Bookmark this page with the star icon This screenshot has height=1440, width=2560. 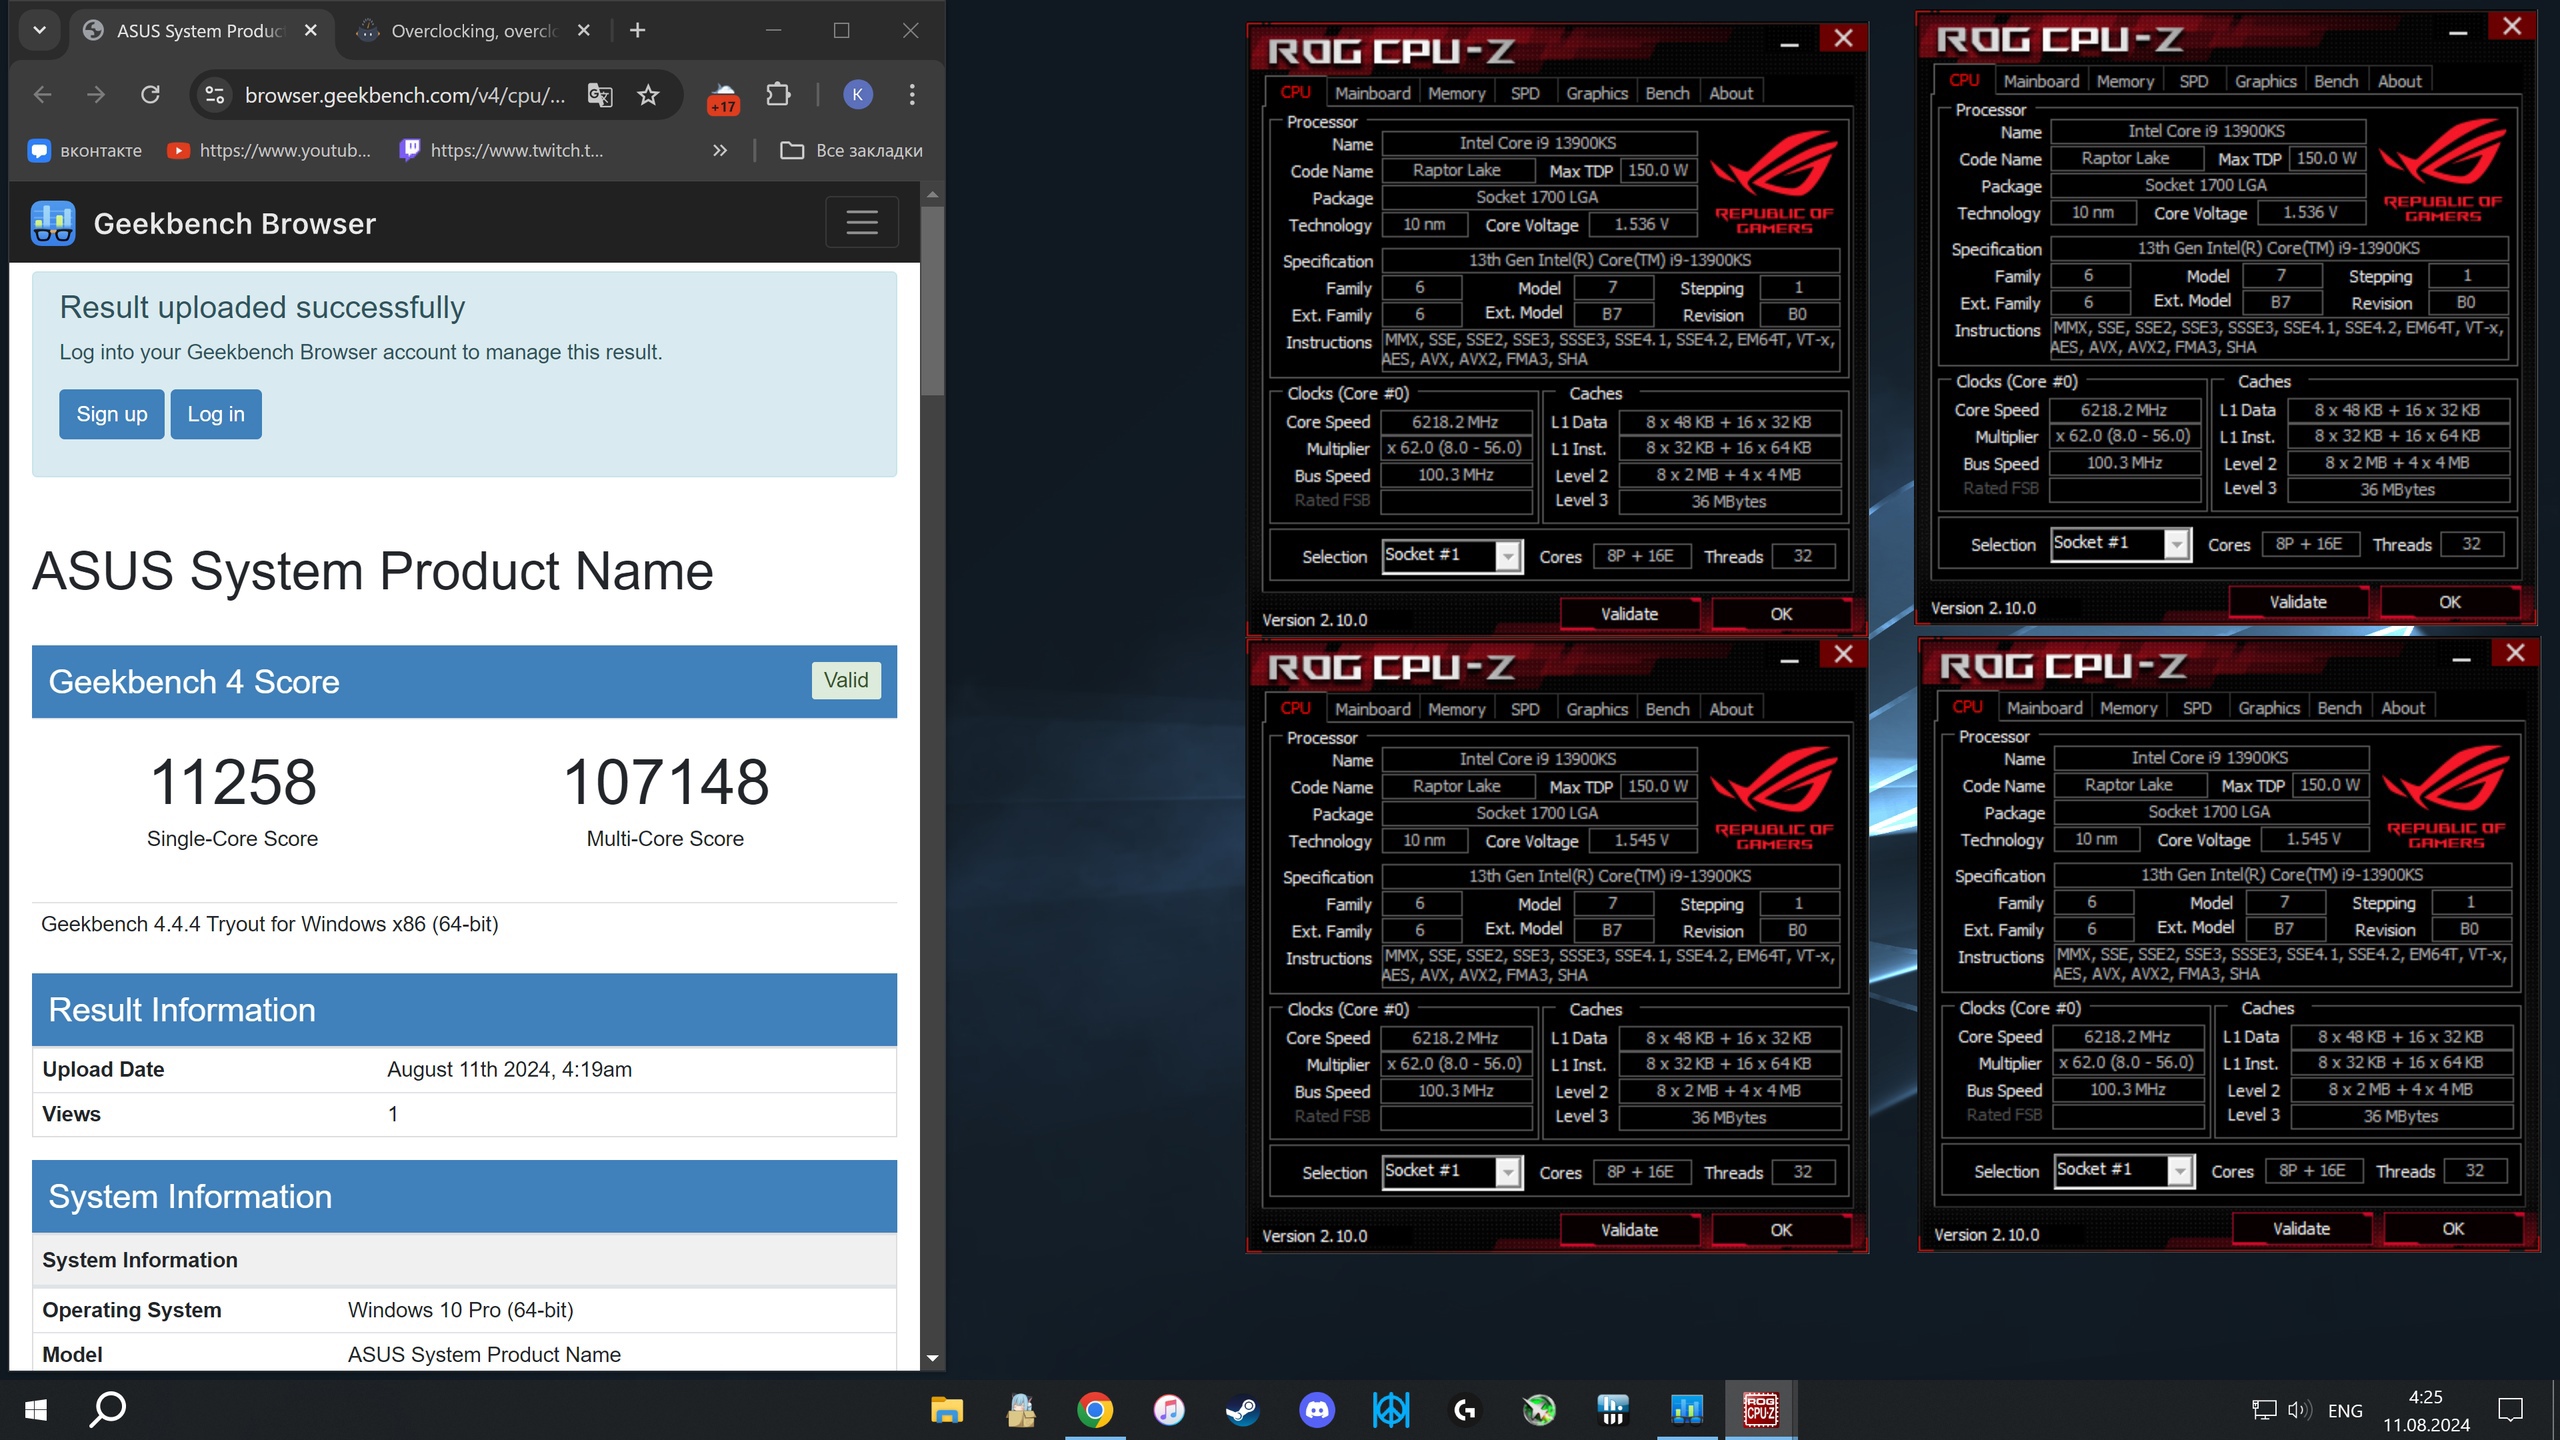click(x=648, y=95)
